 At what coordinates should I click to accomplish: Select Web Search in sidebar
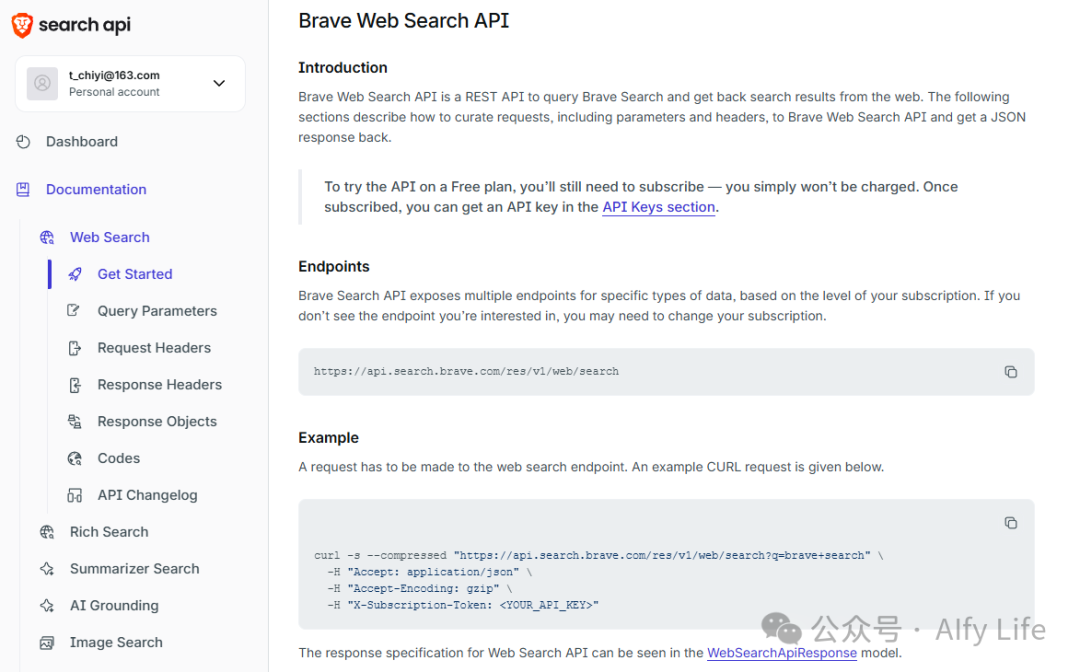pos(110,238)
